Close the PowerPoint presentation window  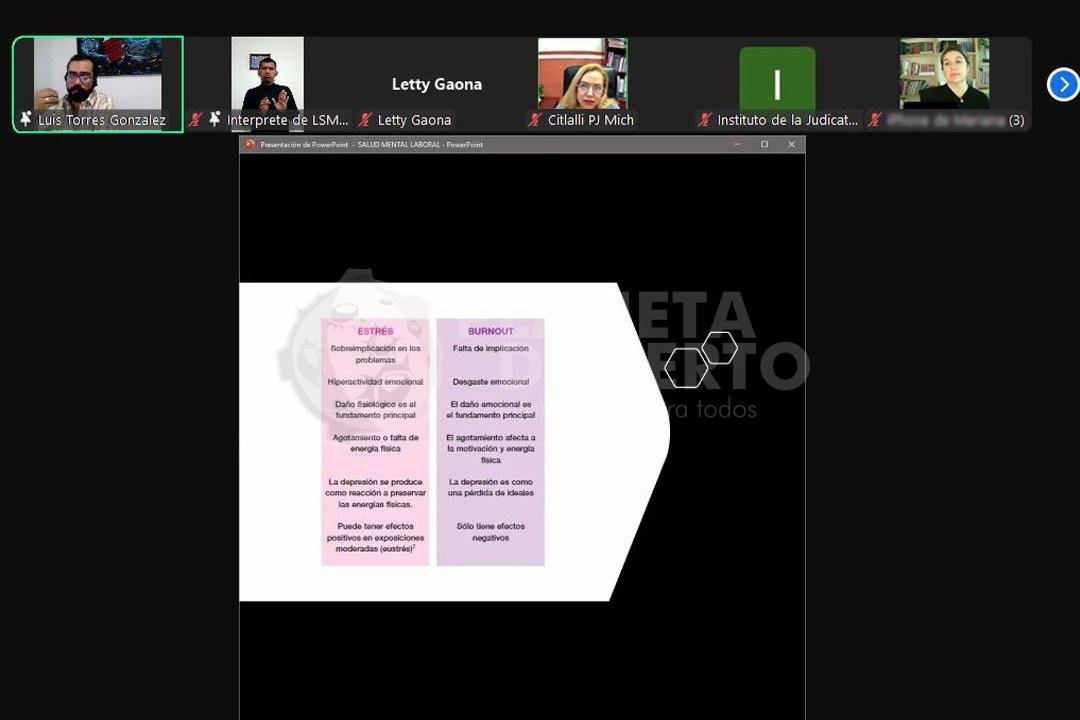pos(791,145)
